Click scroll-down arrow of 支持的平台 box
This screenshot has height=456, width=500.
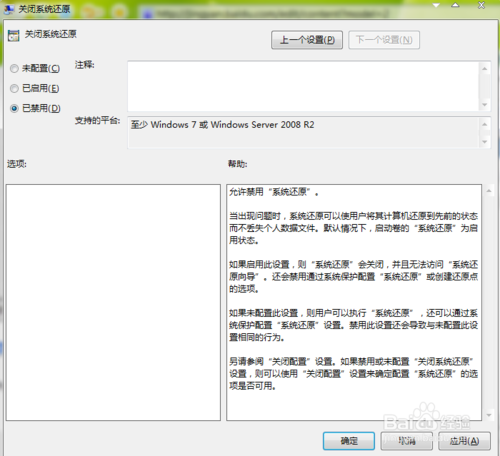(x=485, y=142)
